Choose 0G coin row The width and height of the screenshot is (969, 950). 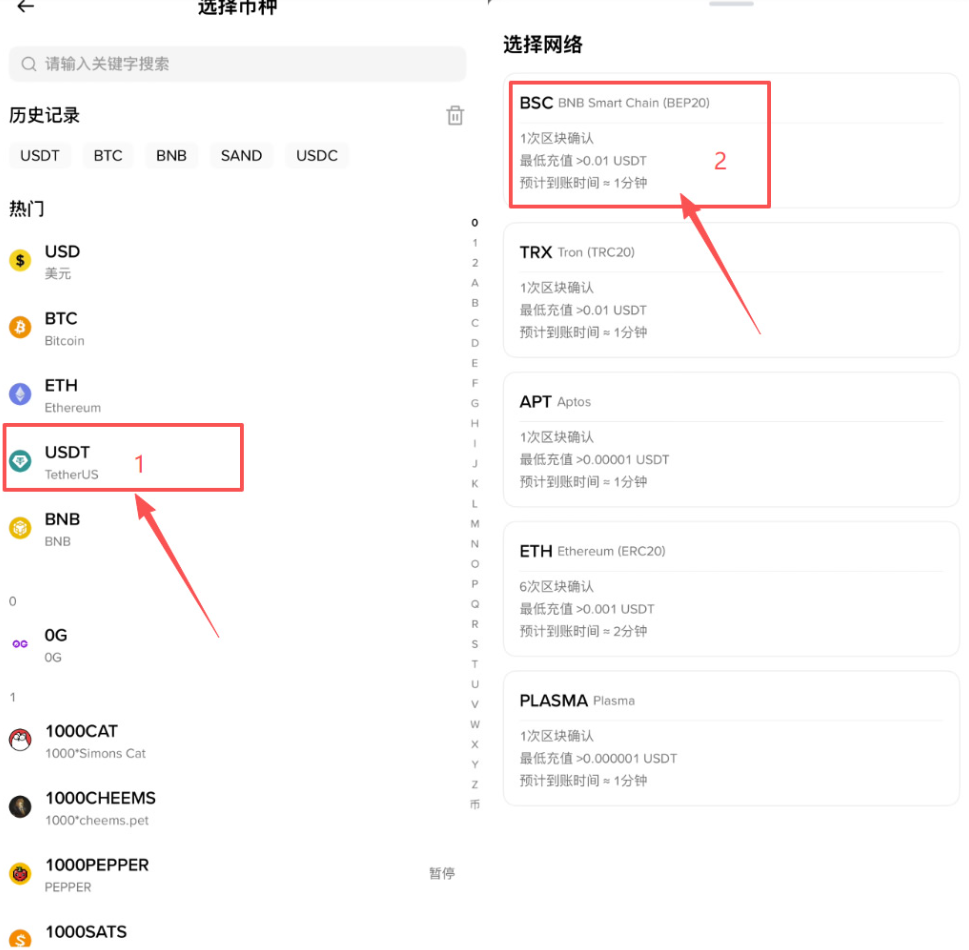tap(232, 645)
